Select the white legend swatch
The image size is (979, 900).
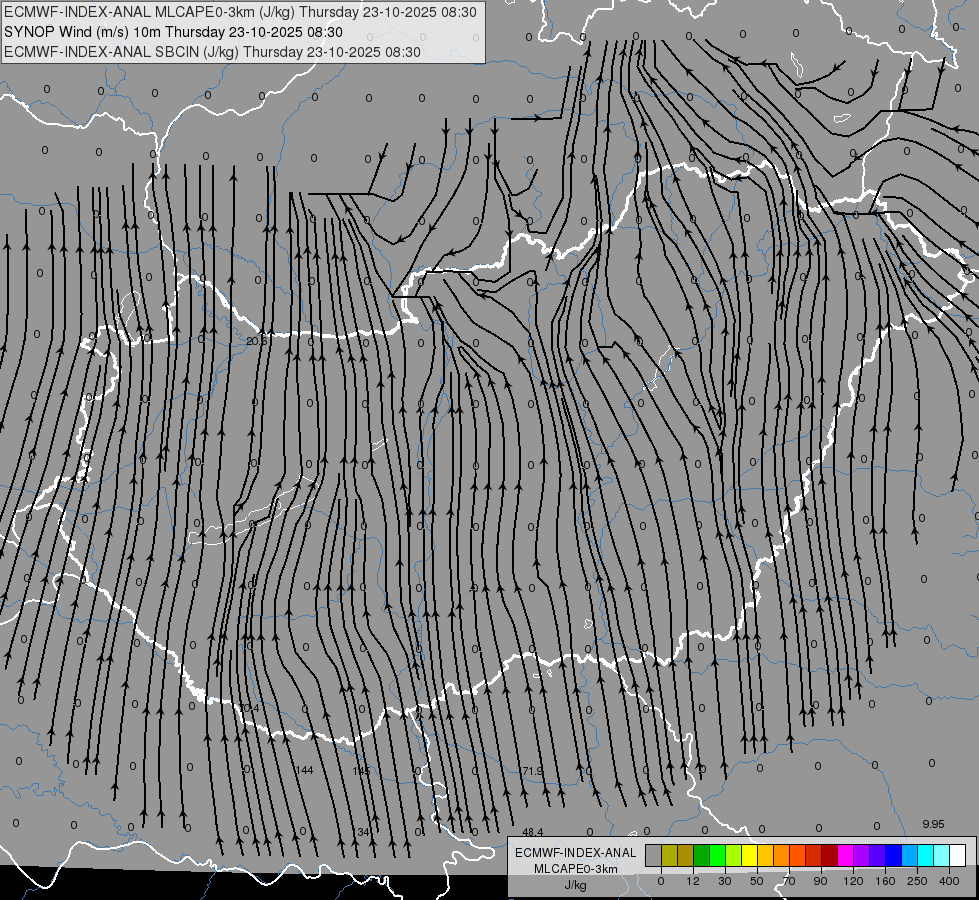click(x=957, y=855)
